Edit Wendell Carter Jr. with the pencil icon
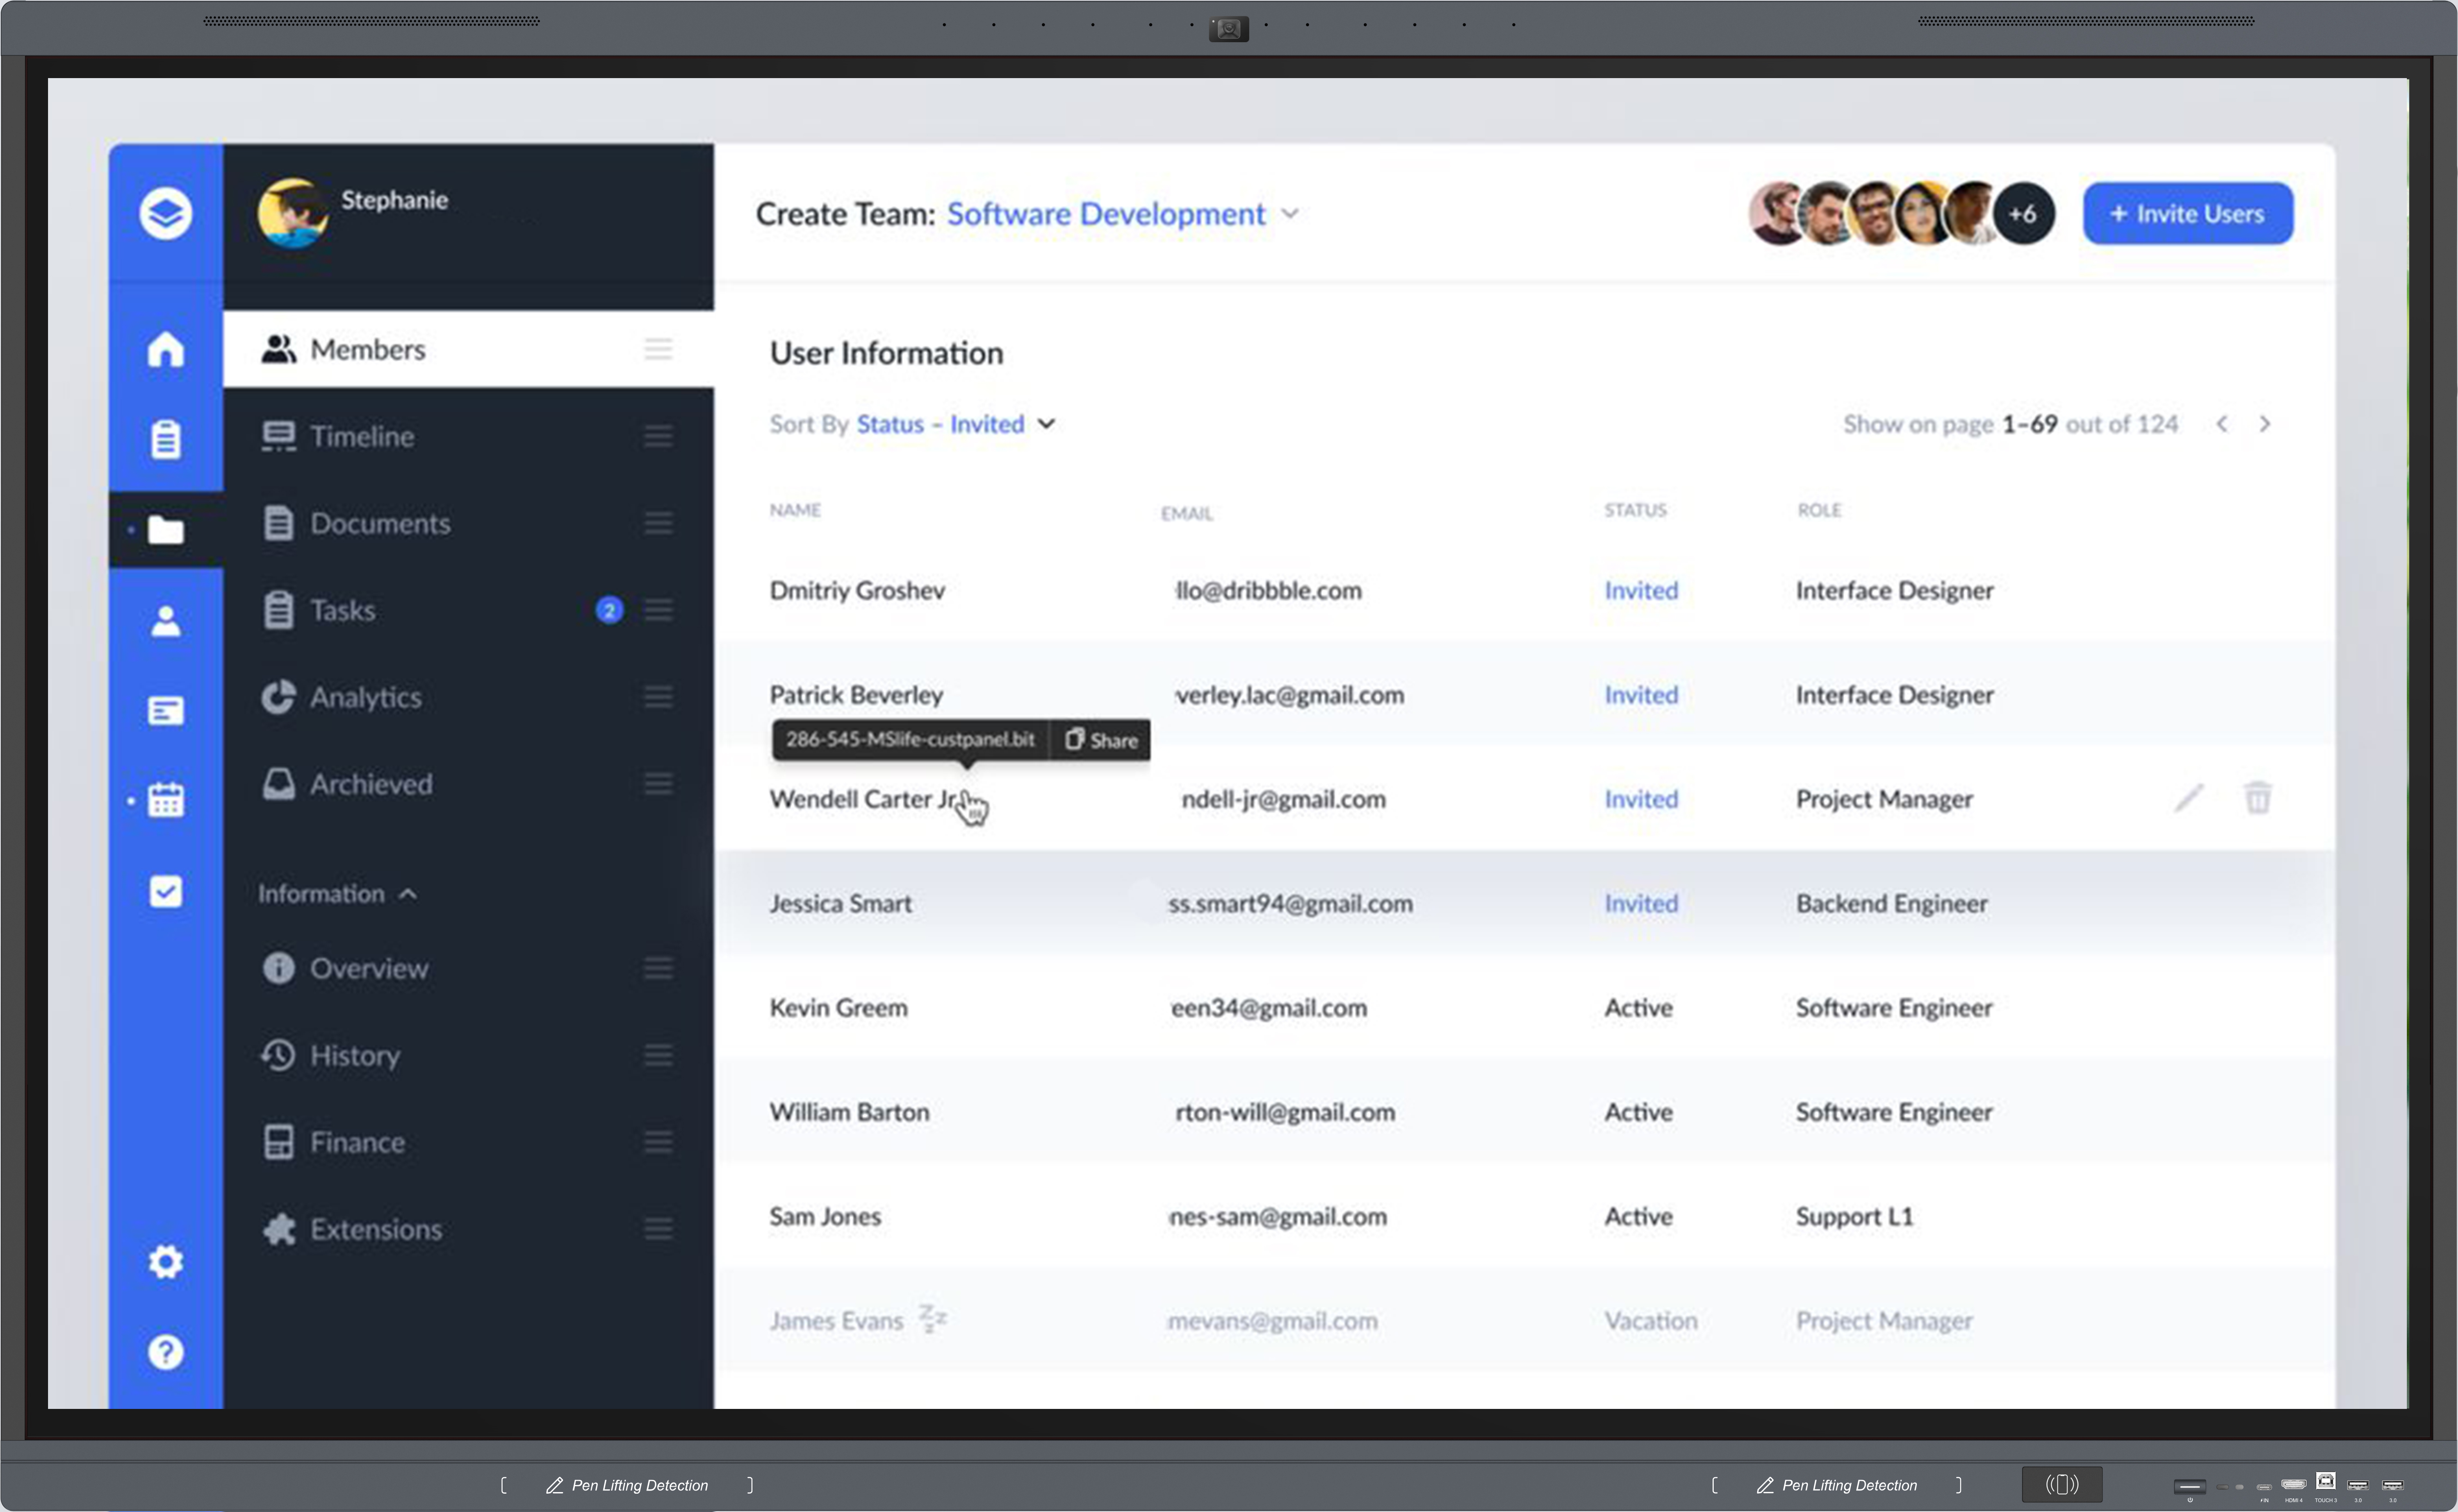 [x=2189, y=798]
